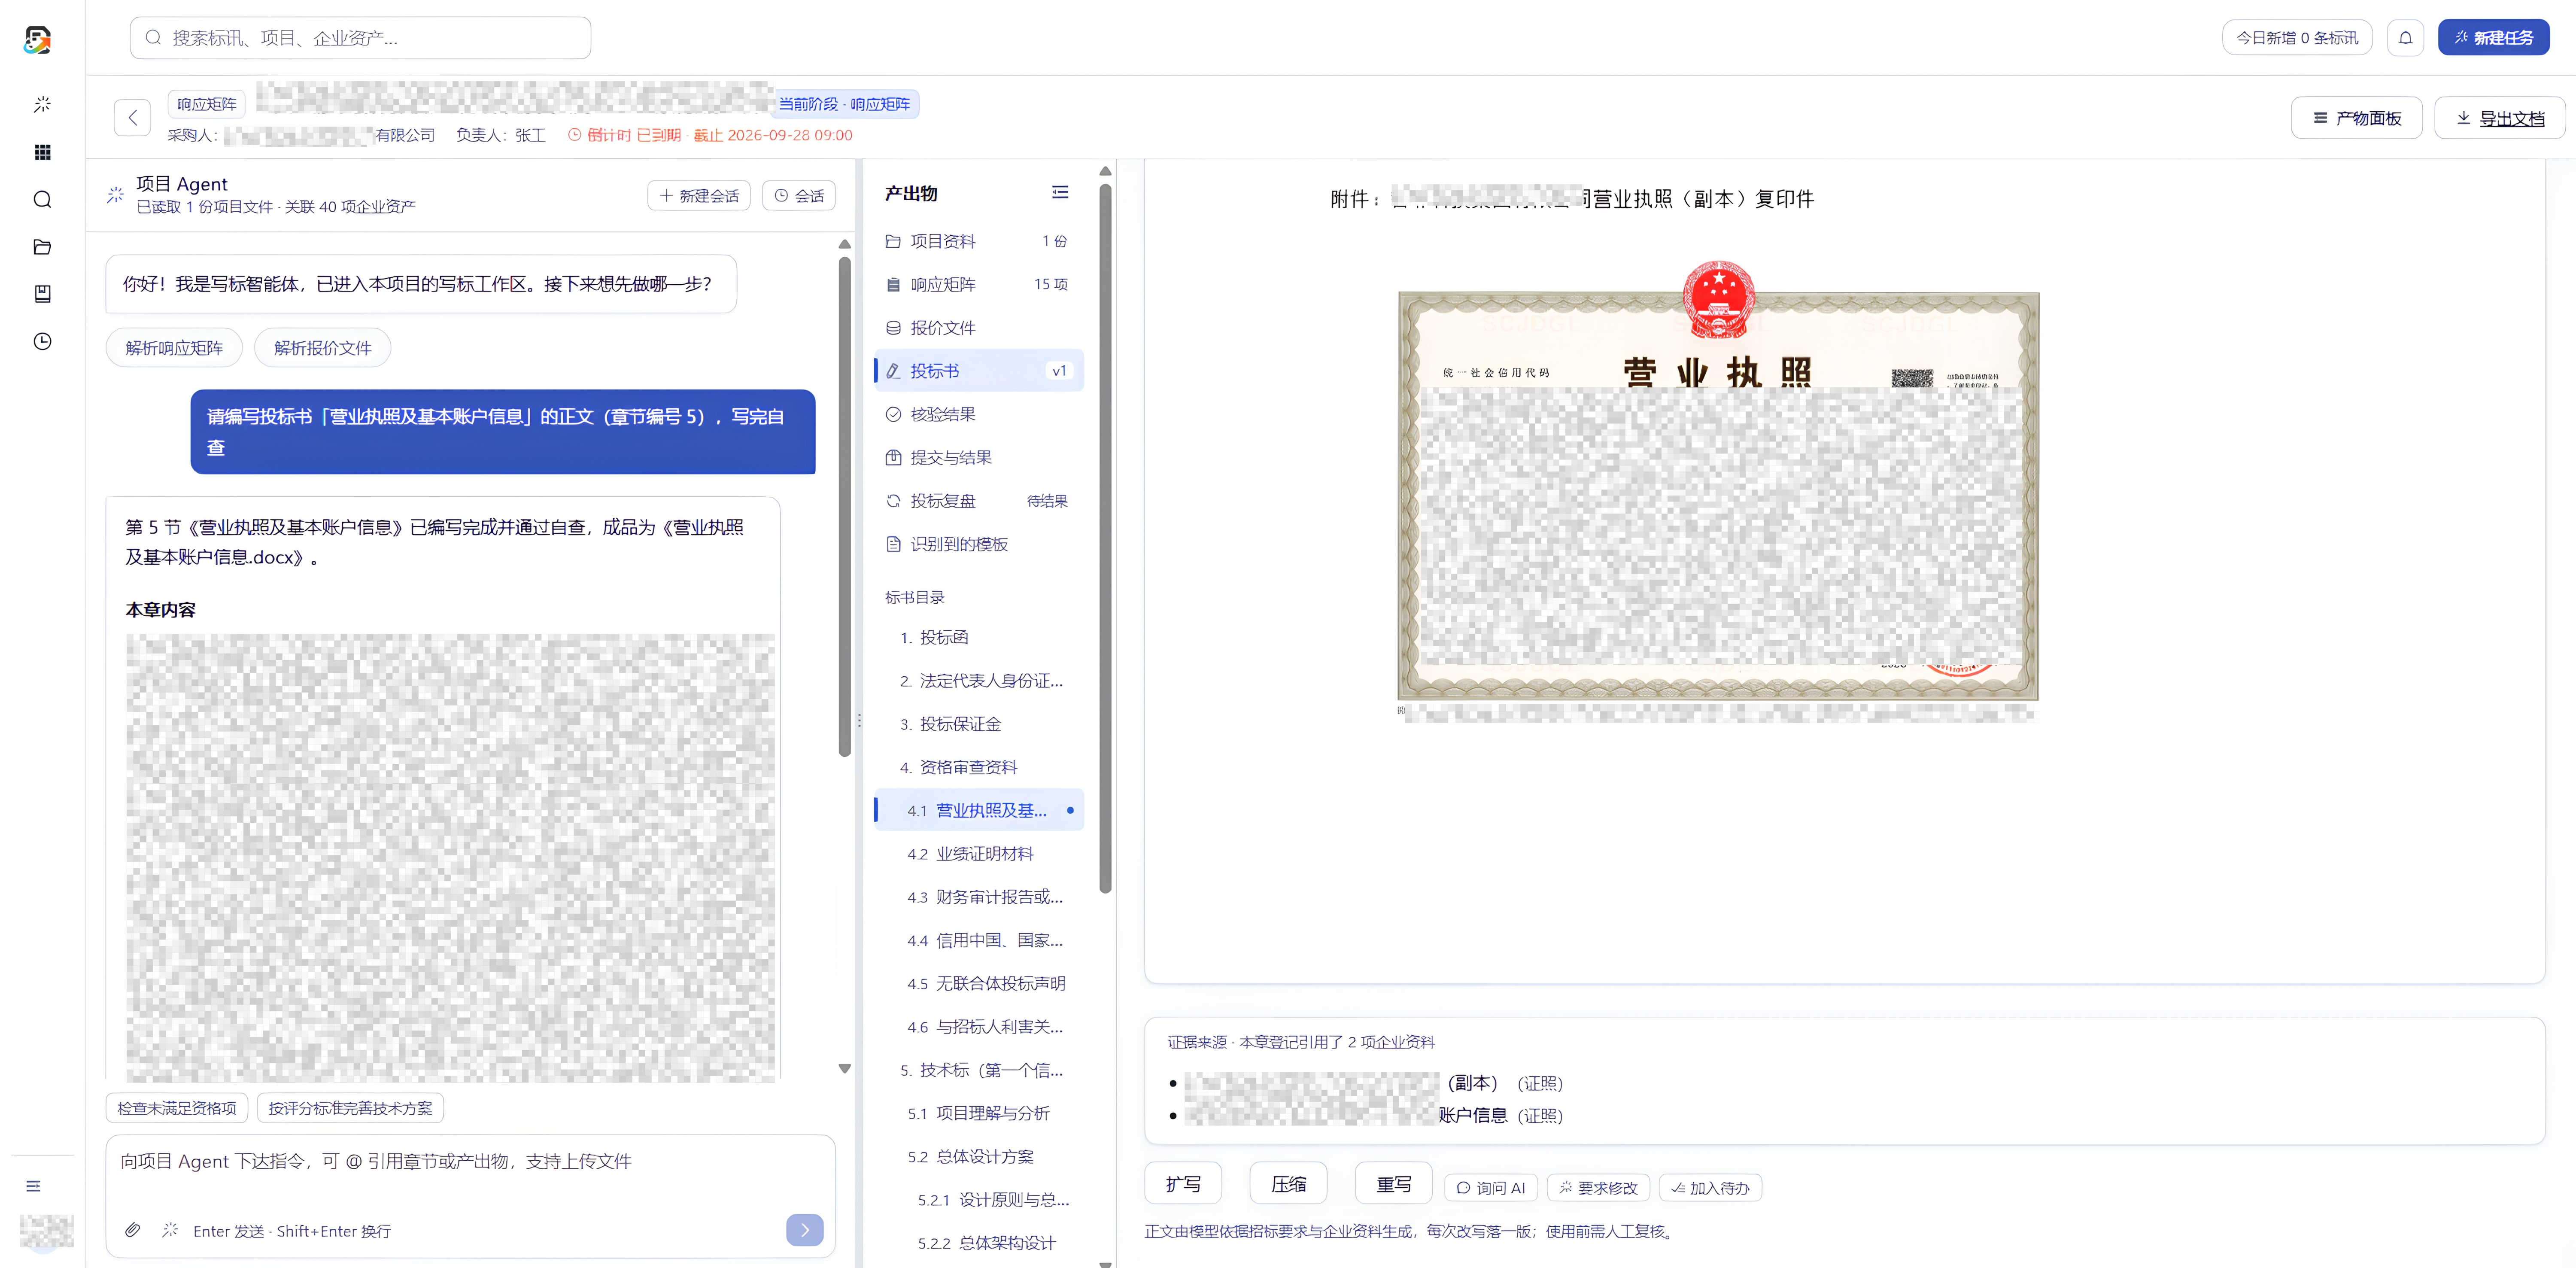Image resolution: width=2576 pixels, height=1268 pixels.
Task: Select section 5.2.2 总体架构设计
Action: (978, 1243)
